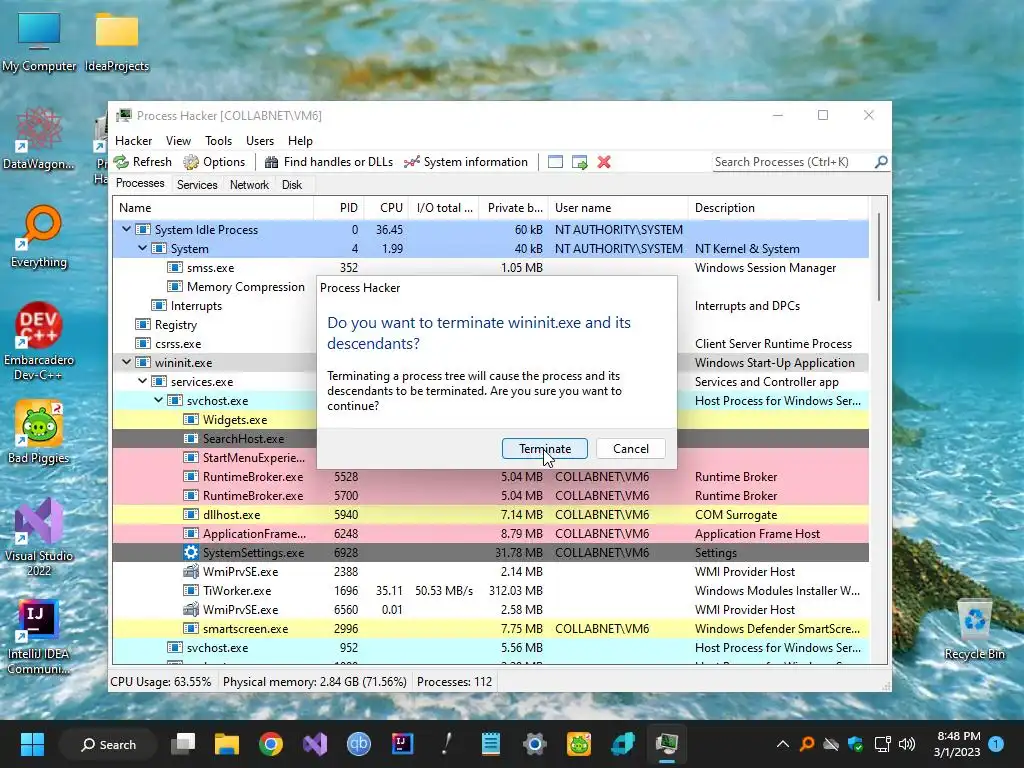
Task: Click the Search Processes input field
Action: 793,162
